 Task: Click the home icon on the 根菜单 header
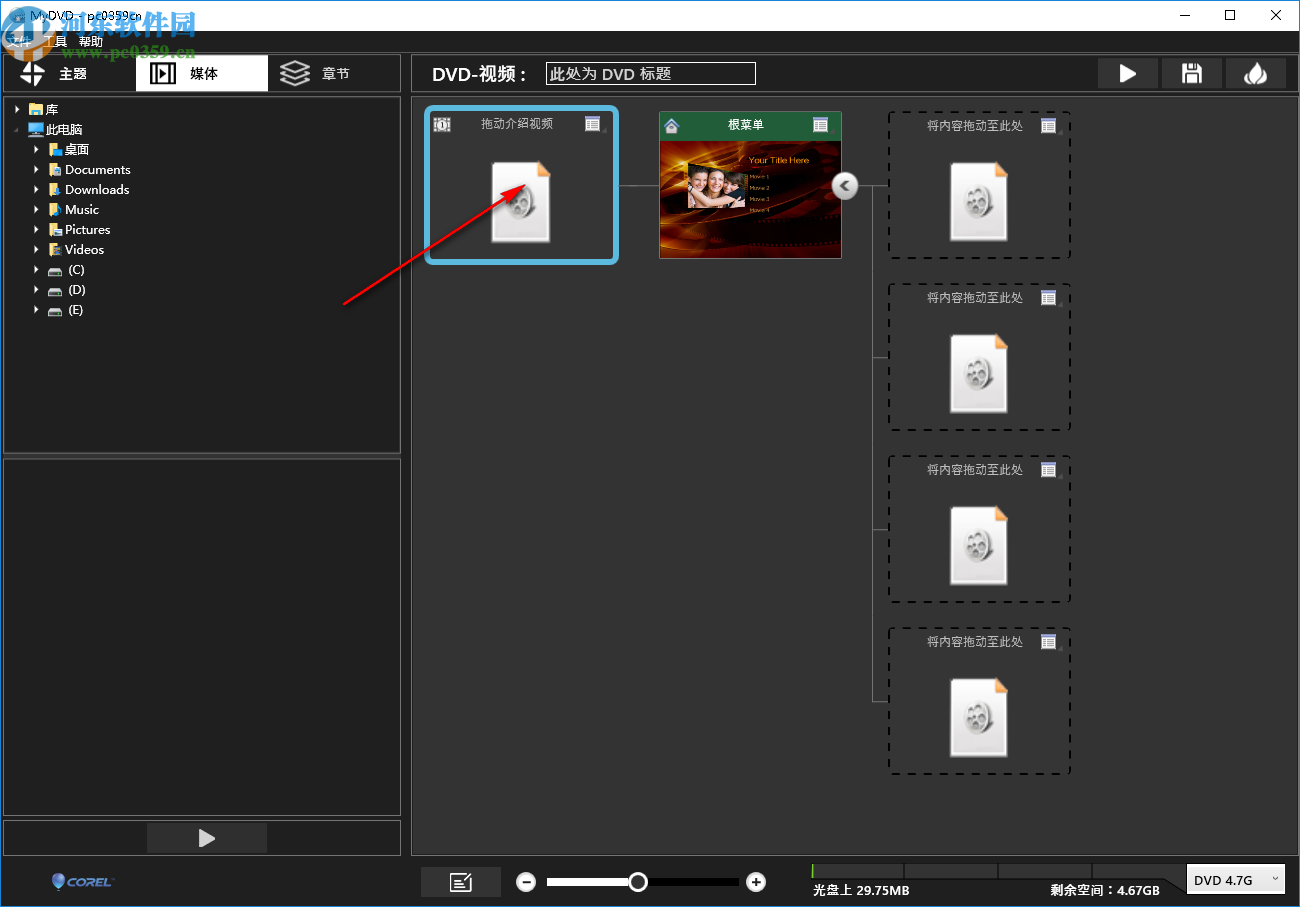[x=669, y=125]
